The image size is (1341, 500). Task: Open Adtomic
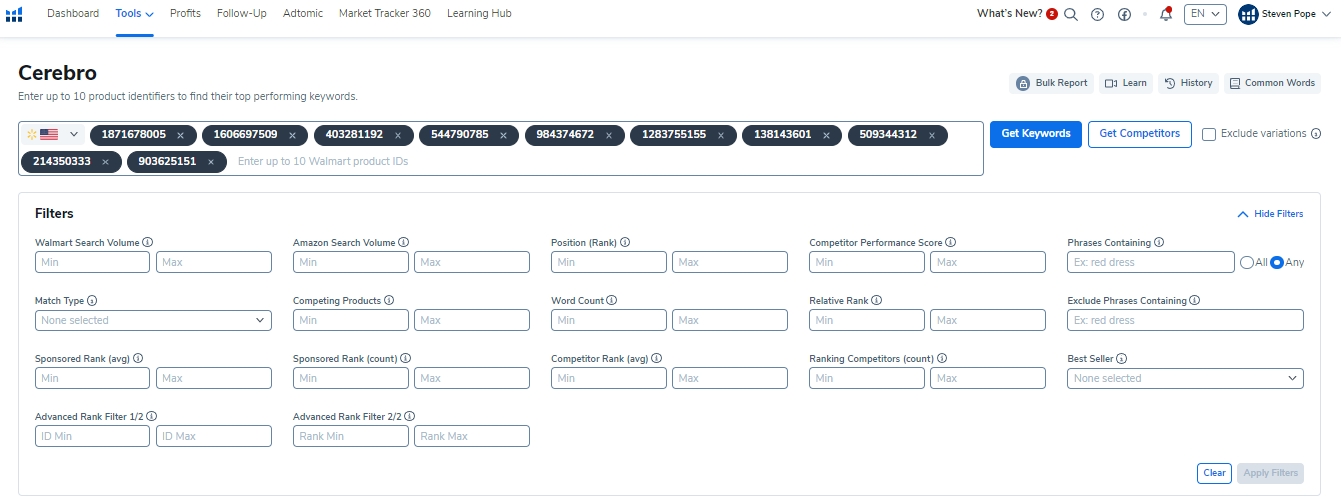coord(301,14)
